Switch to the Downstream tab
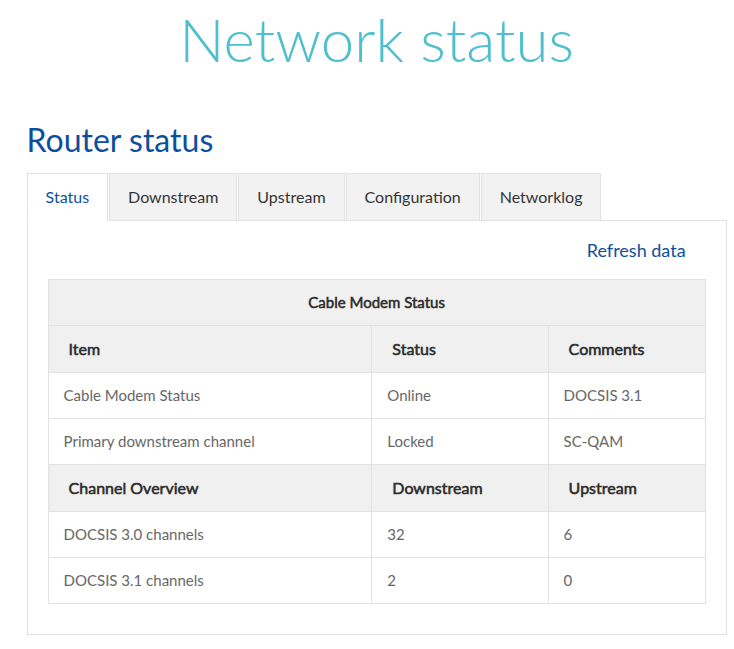The height and width of the screenshot is (649, 734). pyautogui.click(x=173, y=197)
